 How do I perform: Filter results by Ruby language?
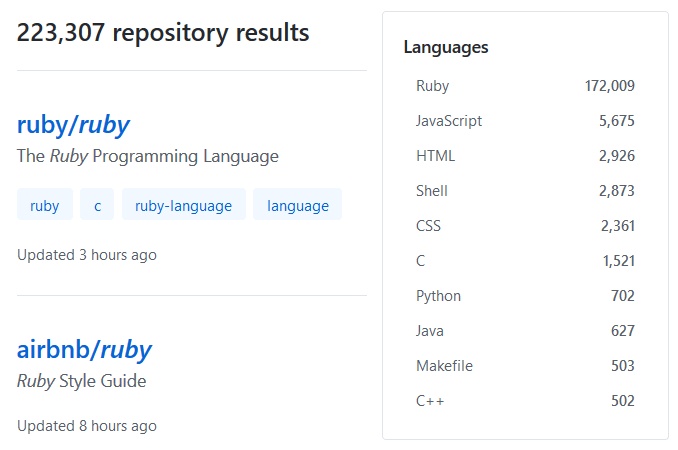coord(525,86)
